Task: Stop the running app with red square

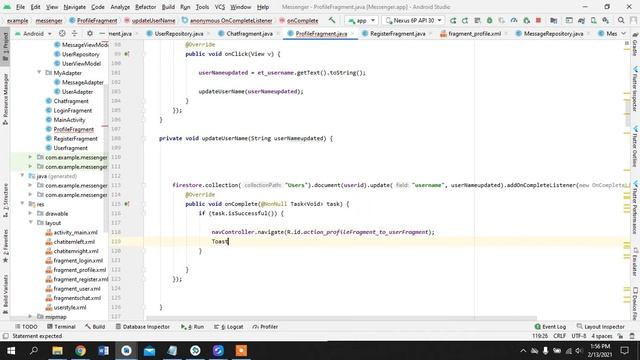Action: click(x=538, y=20)
